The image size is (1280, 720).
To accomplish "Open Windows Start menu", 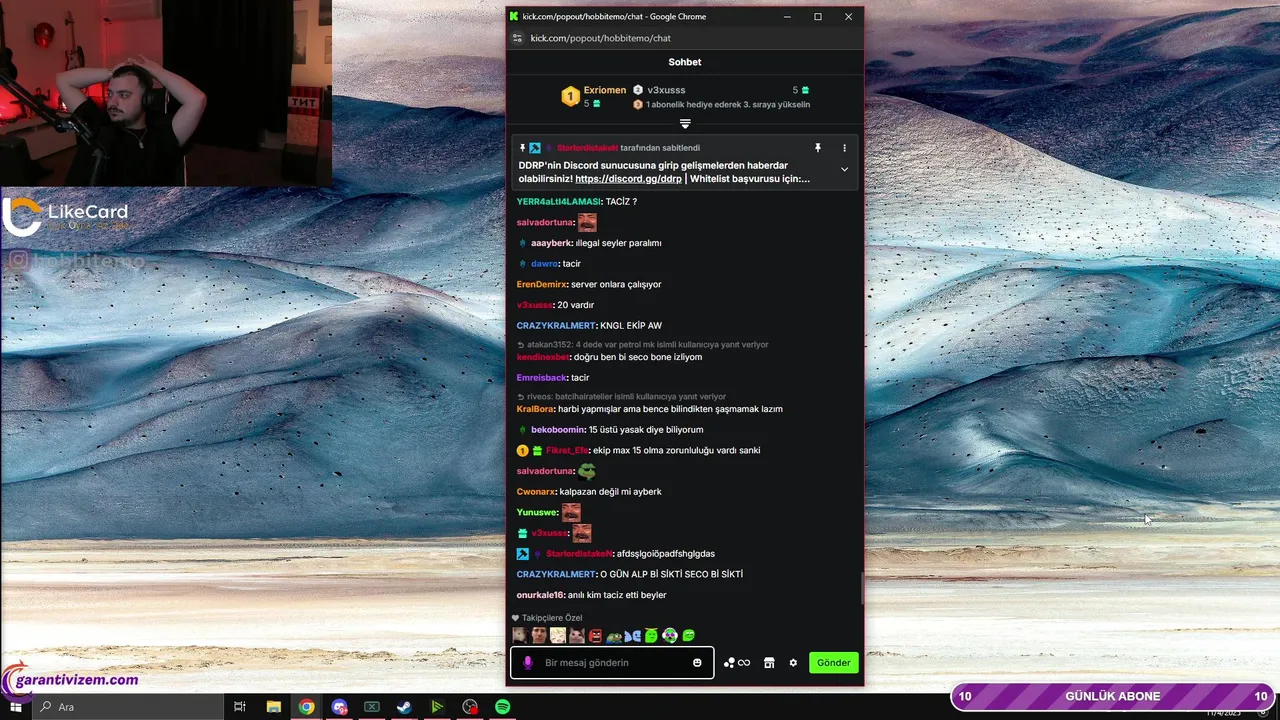I will (x=15, y=707).
